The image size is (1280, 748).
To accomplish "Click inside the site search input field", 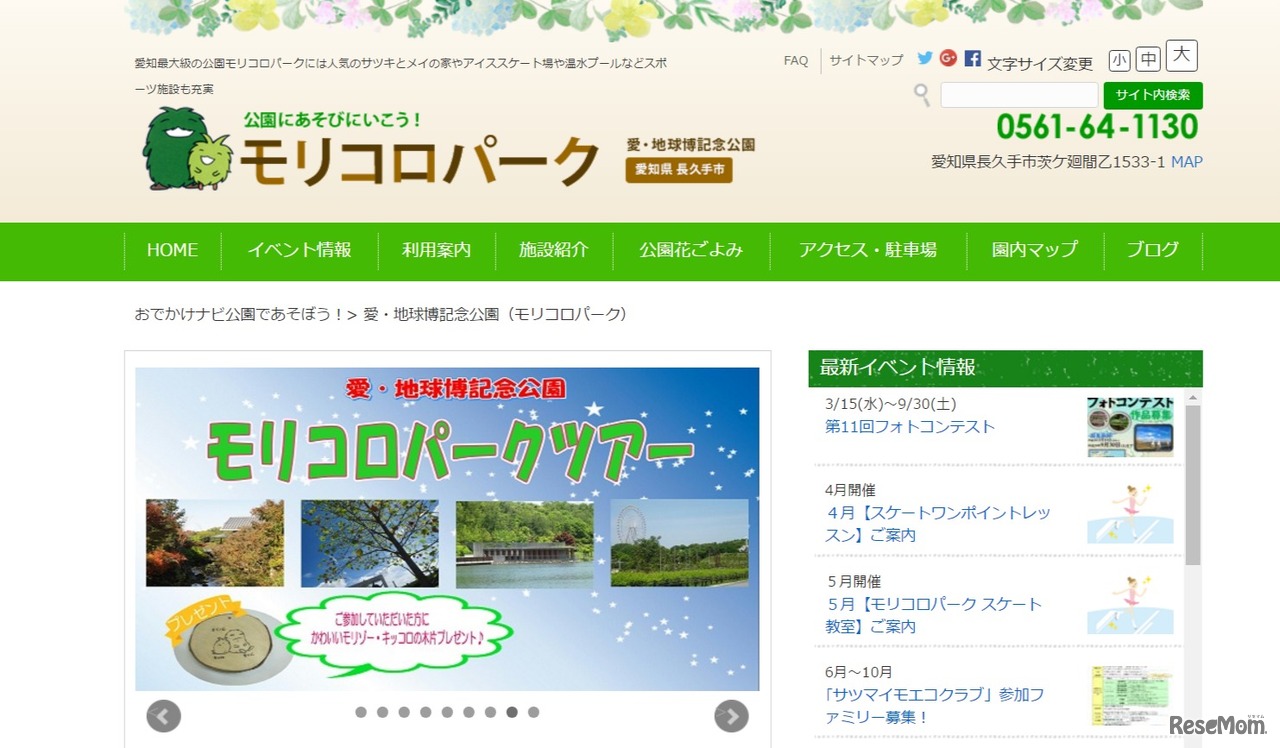I will click(x=1018, y=94).
